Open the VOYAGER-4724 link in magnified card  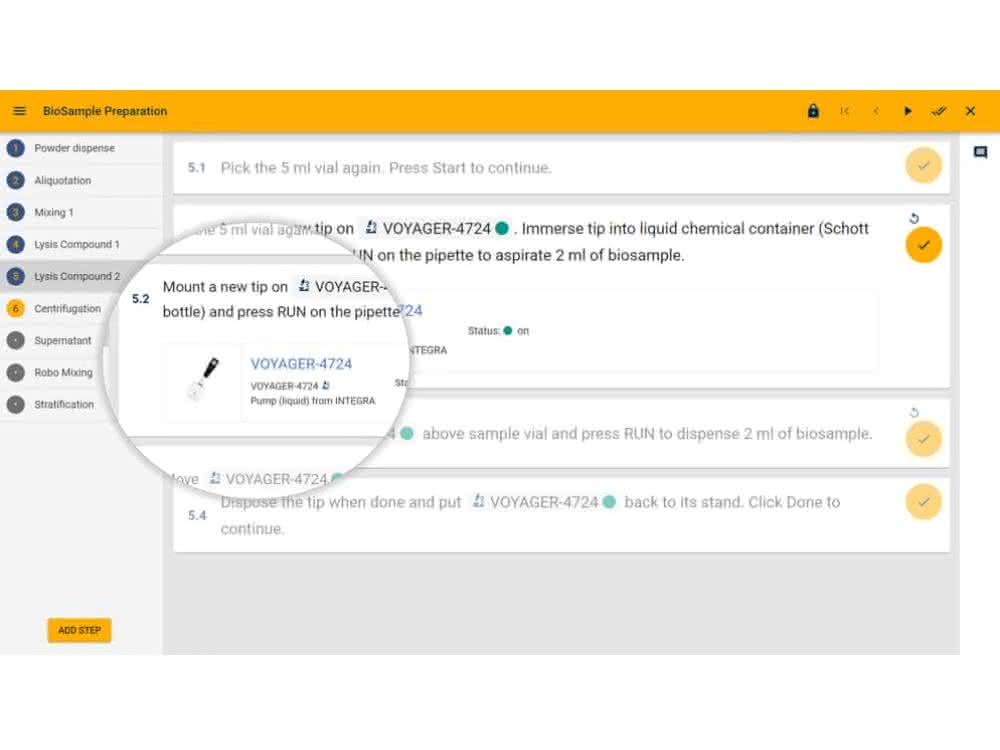(x=301, y=364)
